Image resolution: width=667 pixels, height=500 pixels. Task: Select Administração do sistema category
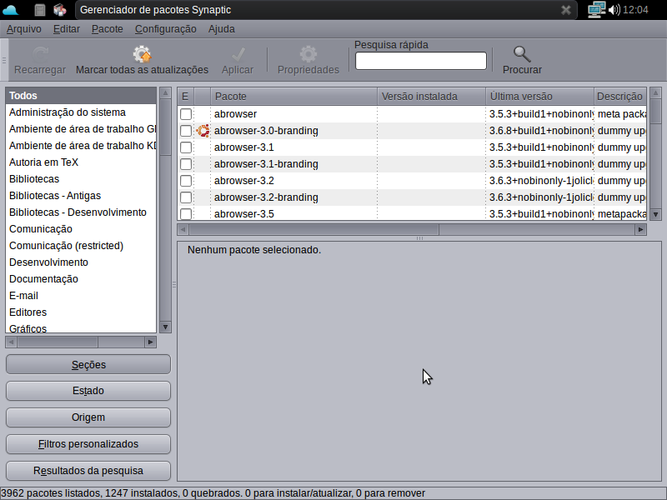pos(81,112)
